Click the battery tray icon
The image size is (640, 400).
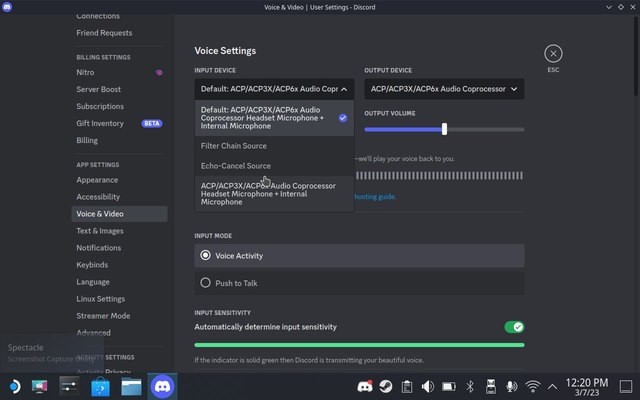pos(449,386)
